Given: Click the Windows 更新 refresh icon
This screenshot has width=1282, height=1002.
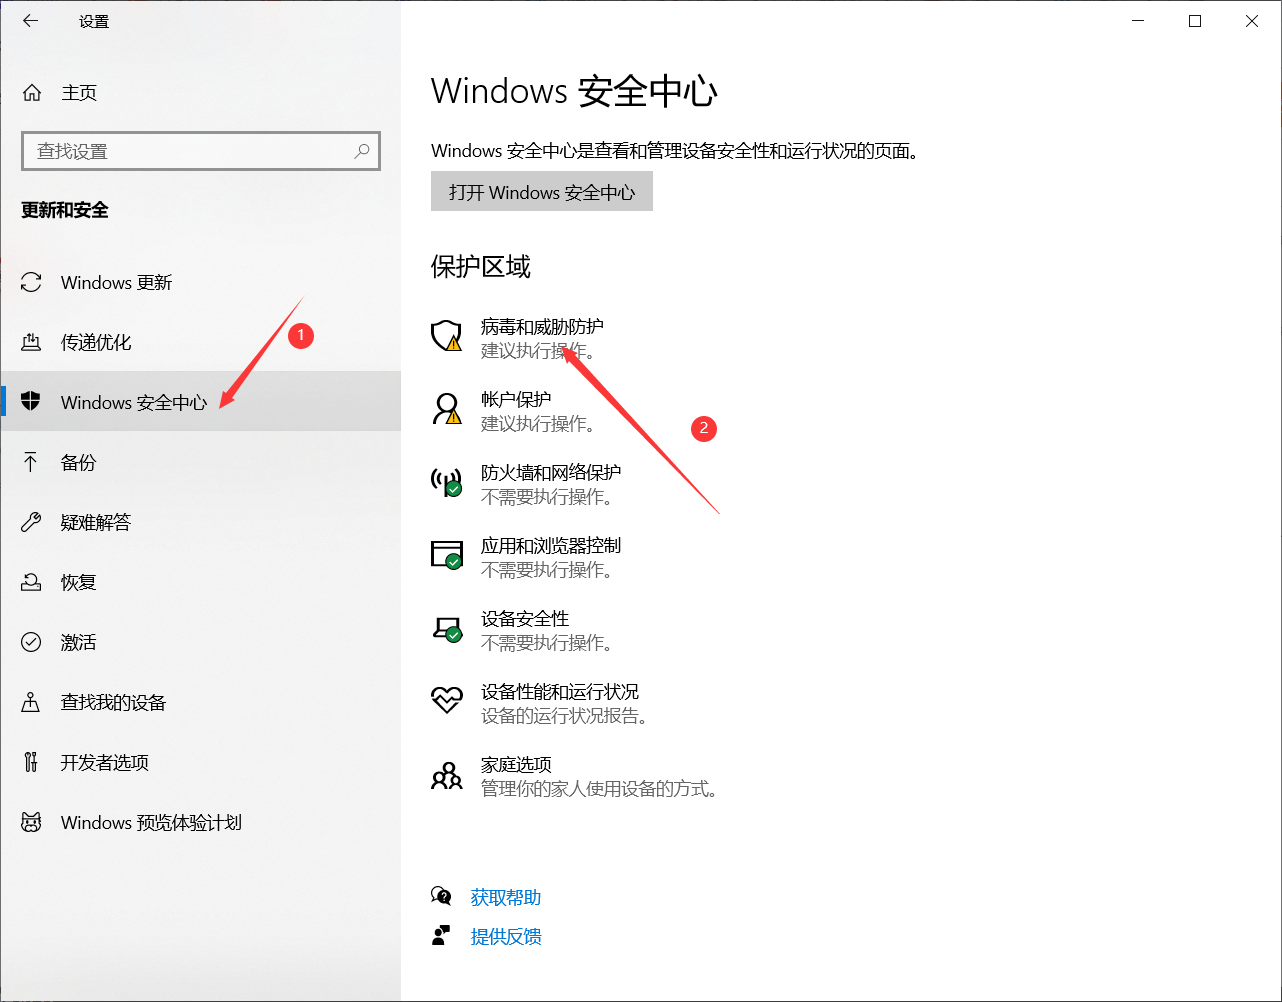Looking at the screenshot, I should point(31,283).
